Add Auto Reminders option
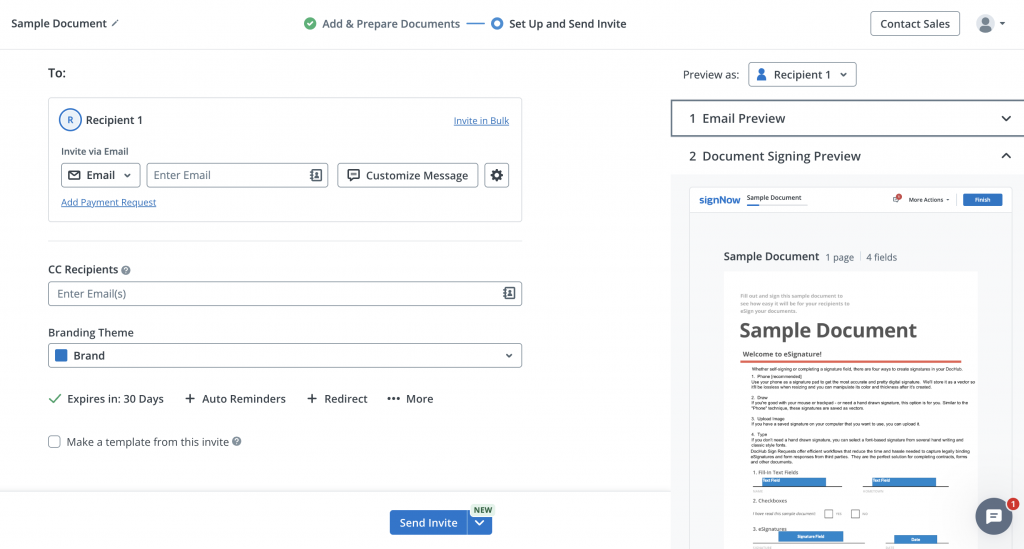The height and width of the screenshot is (549, 1024). click(235, 399)
